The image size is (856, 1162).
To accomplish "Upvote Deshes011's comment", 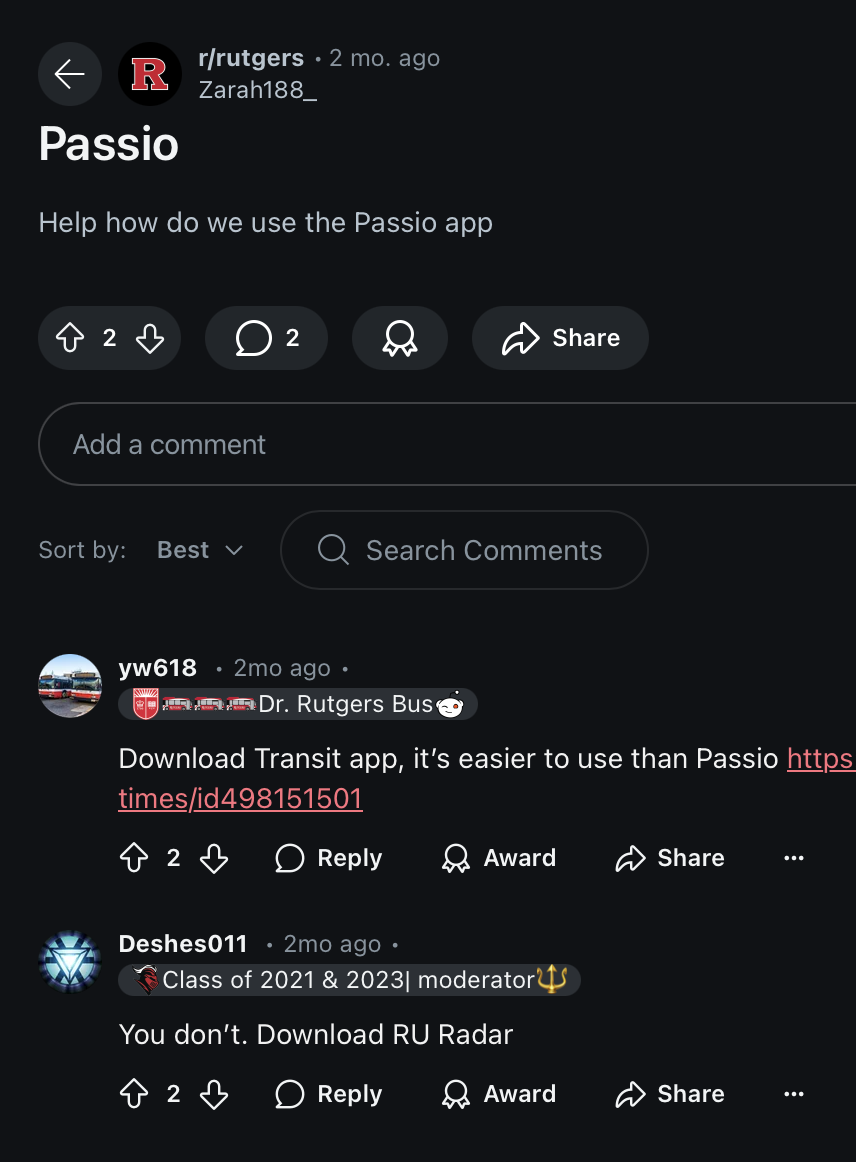I will 134,1094.
